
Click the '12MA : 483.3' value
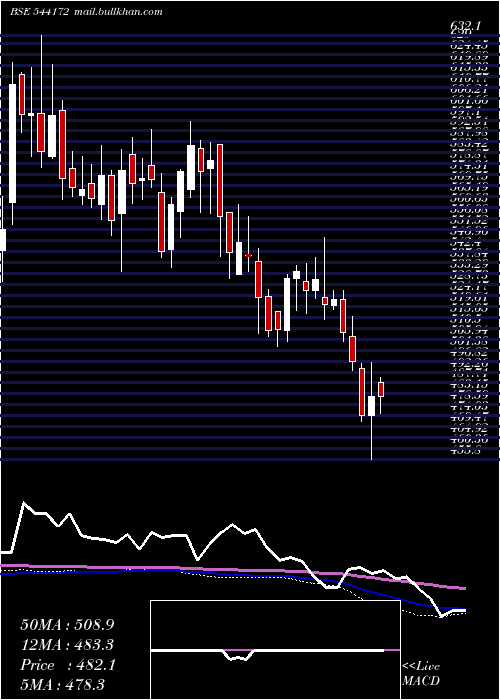point(67,645)
